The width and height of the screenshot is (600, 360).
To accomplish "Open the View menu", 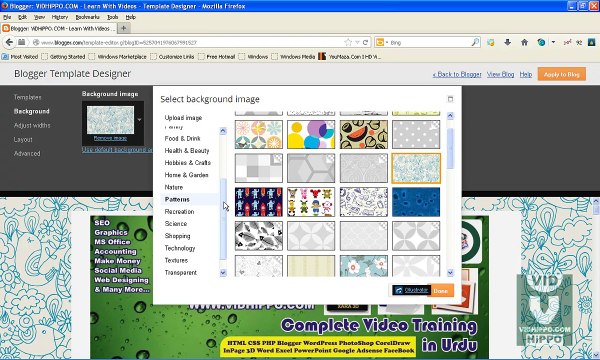I will [x=39, y=17].
